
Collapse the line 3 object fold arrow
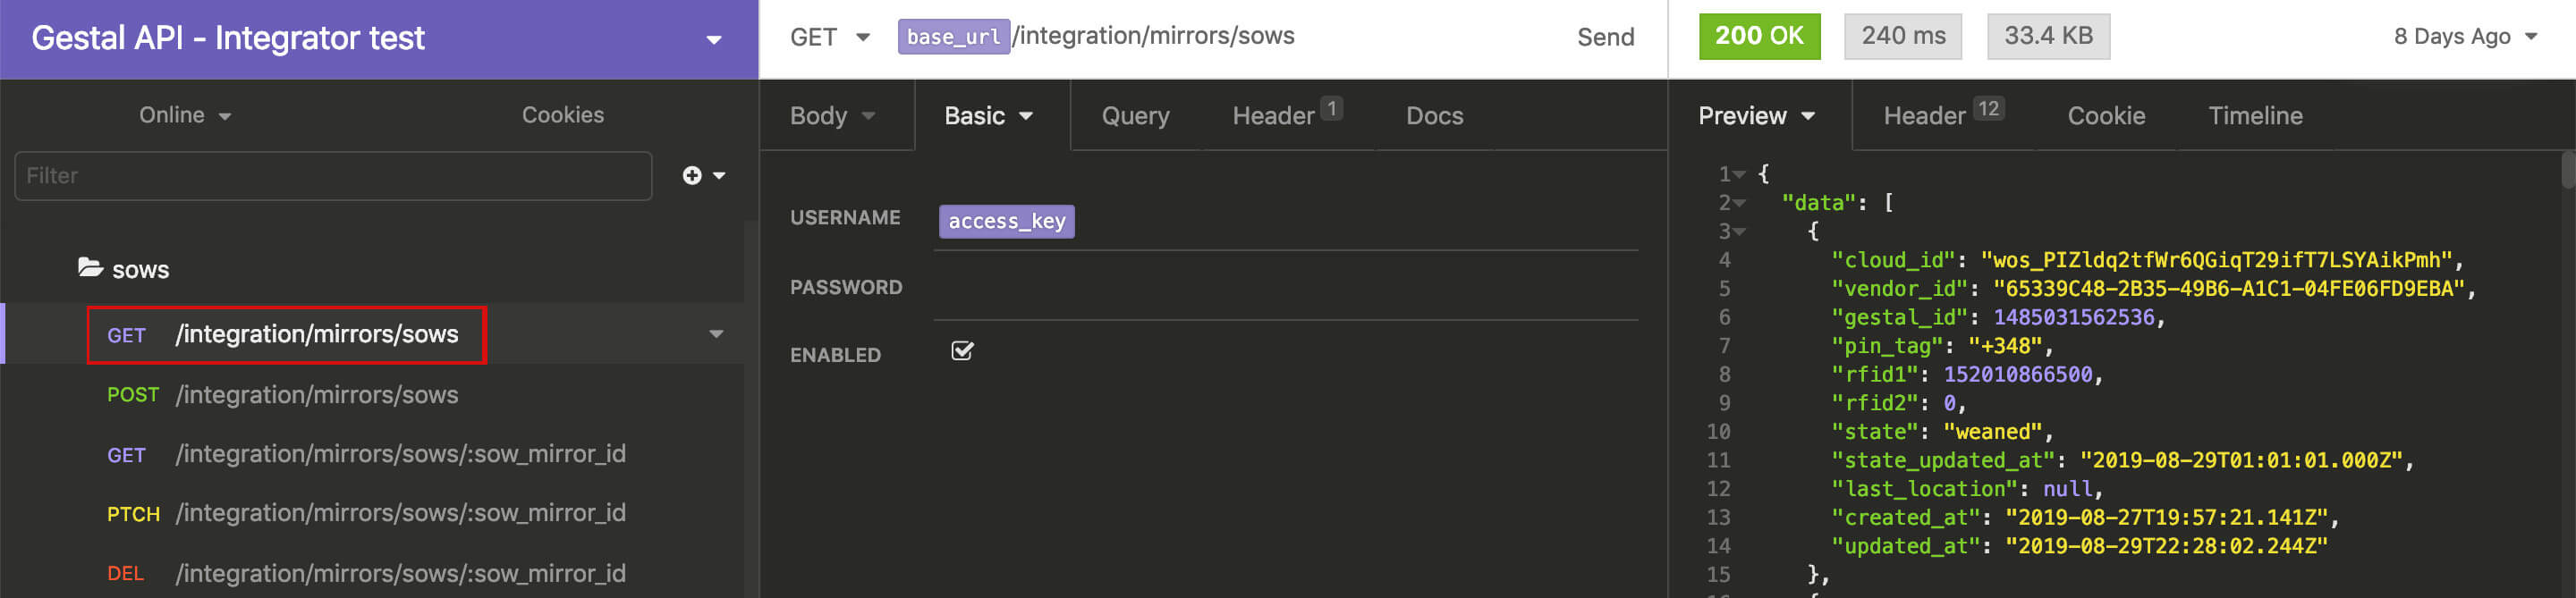pos(1740,232)
